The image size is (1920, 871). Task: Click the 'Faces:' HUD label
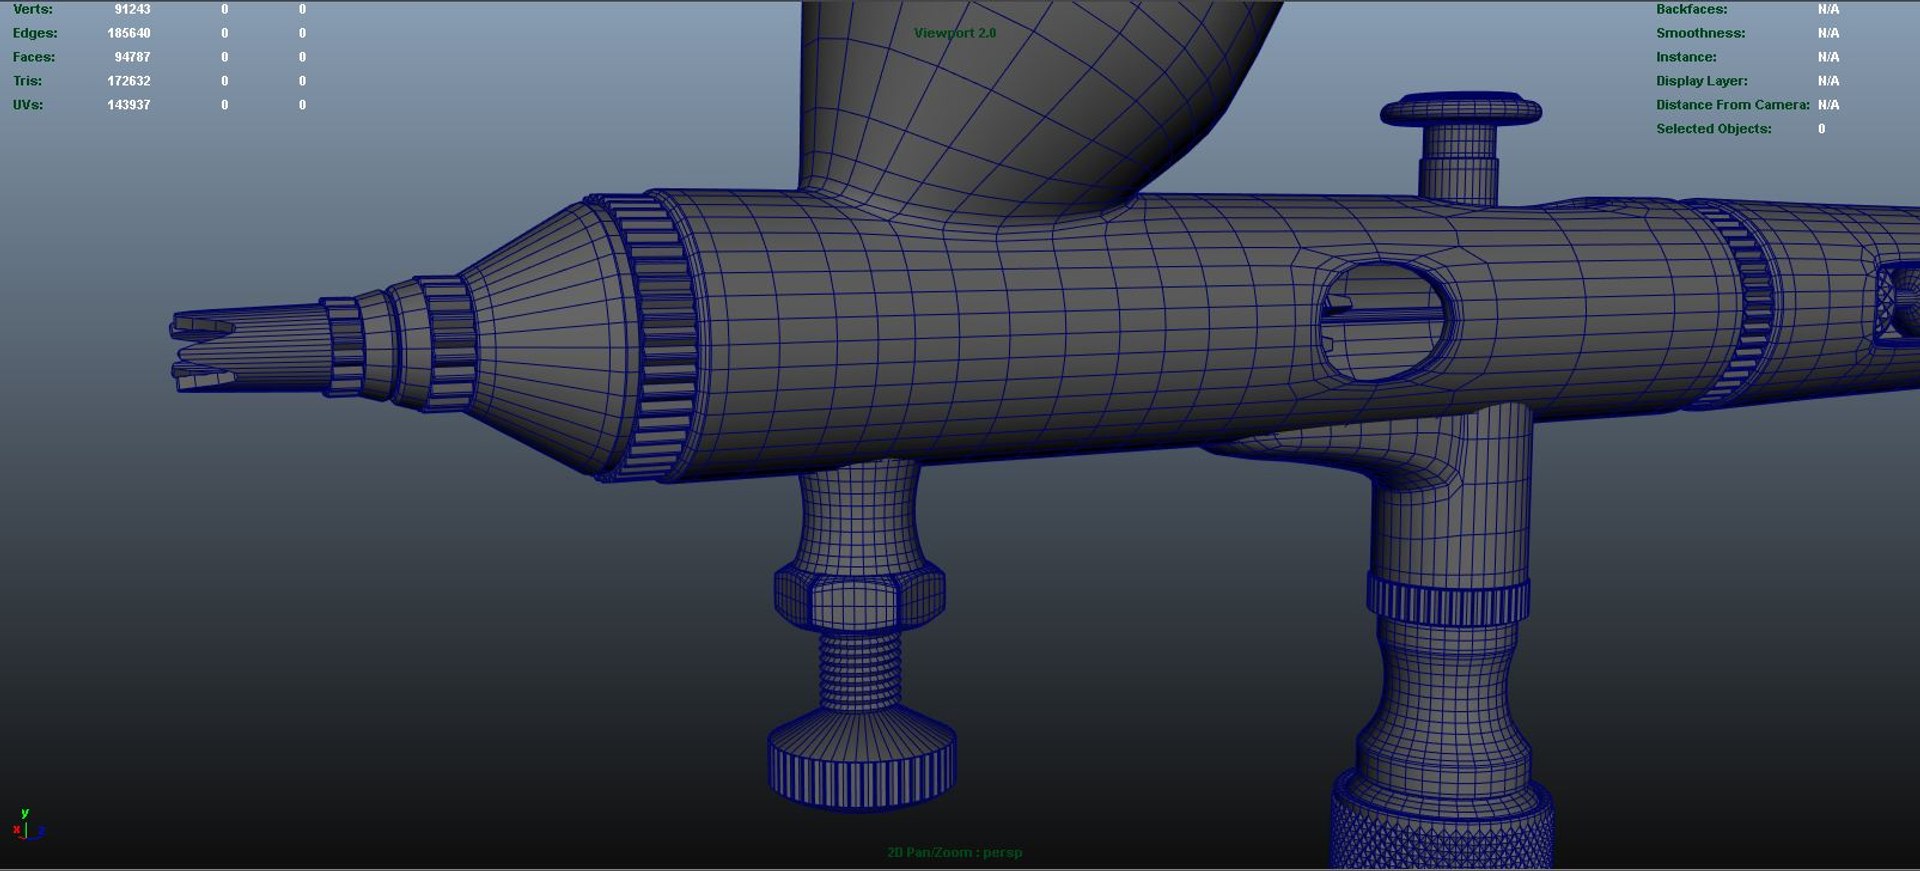(34, 57)
